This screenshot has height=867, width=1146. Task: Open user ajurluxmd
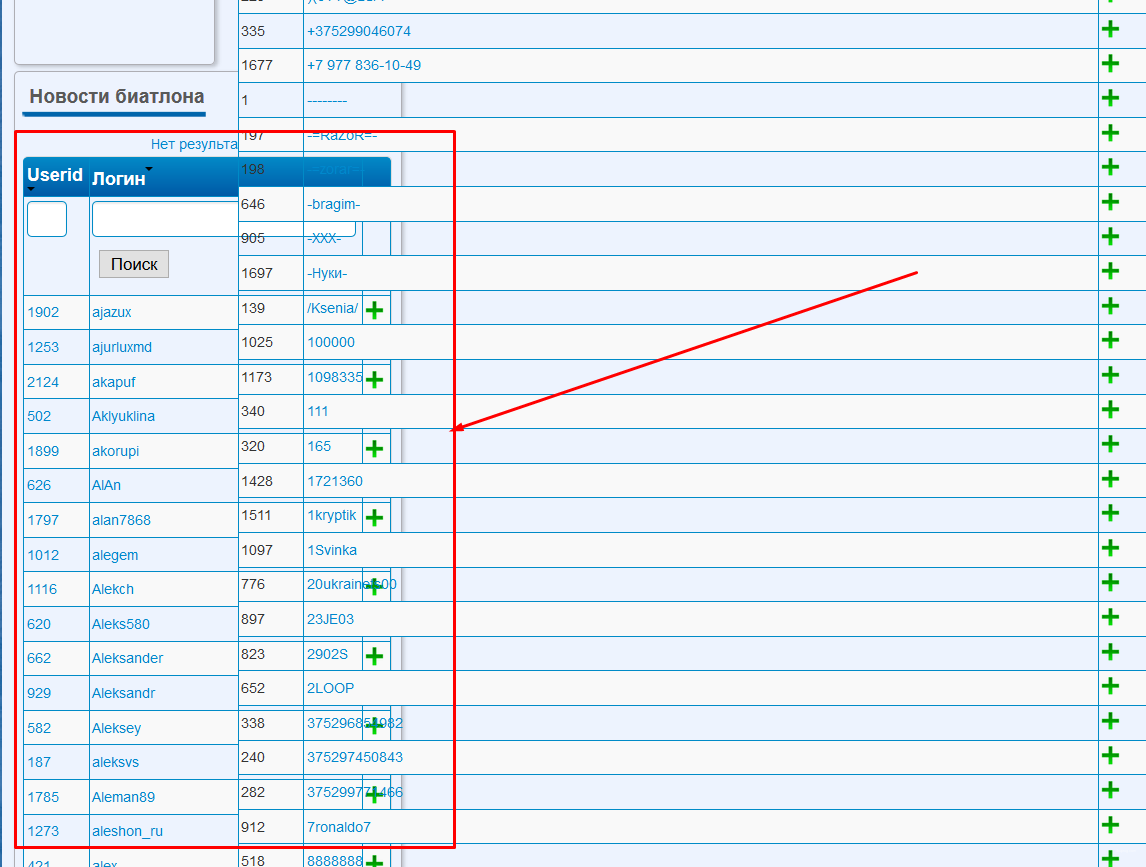pos(122,347)
